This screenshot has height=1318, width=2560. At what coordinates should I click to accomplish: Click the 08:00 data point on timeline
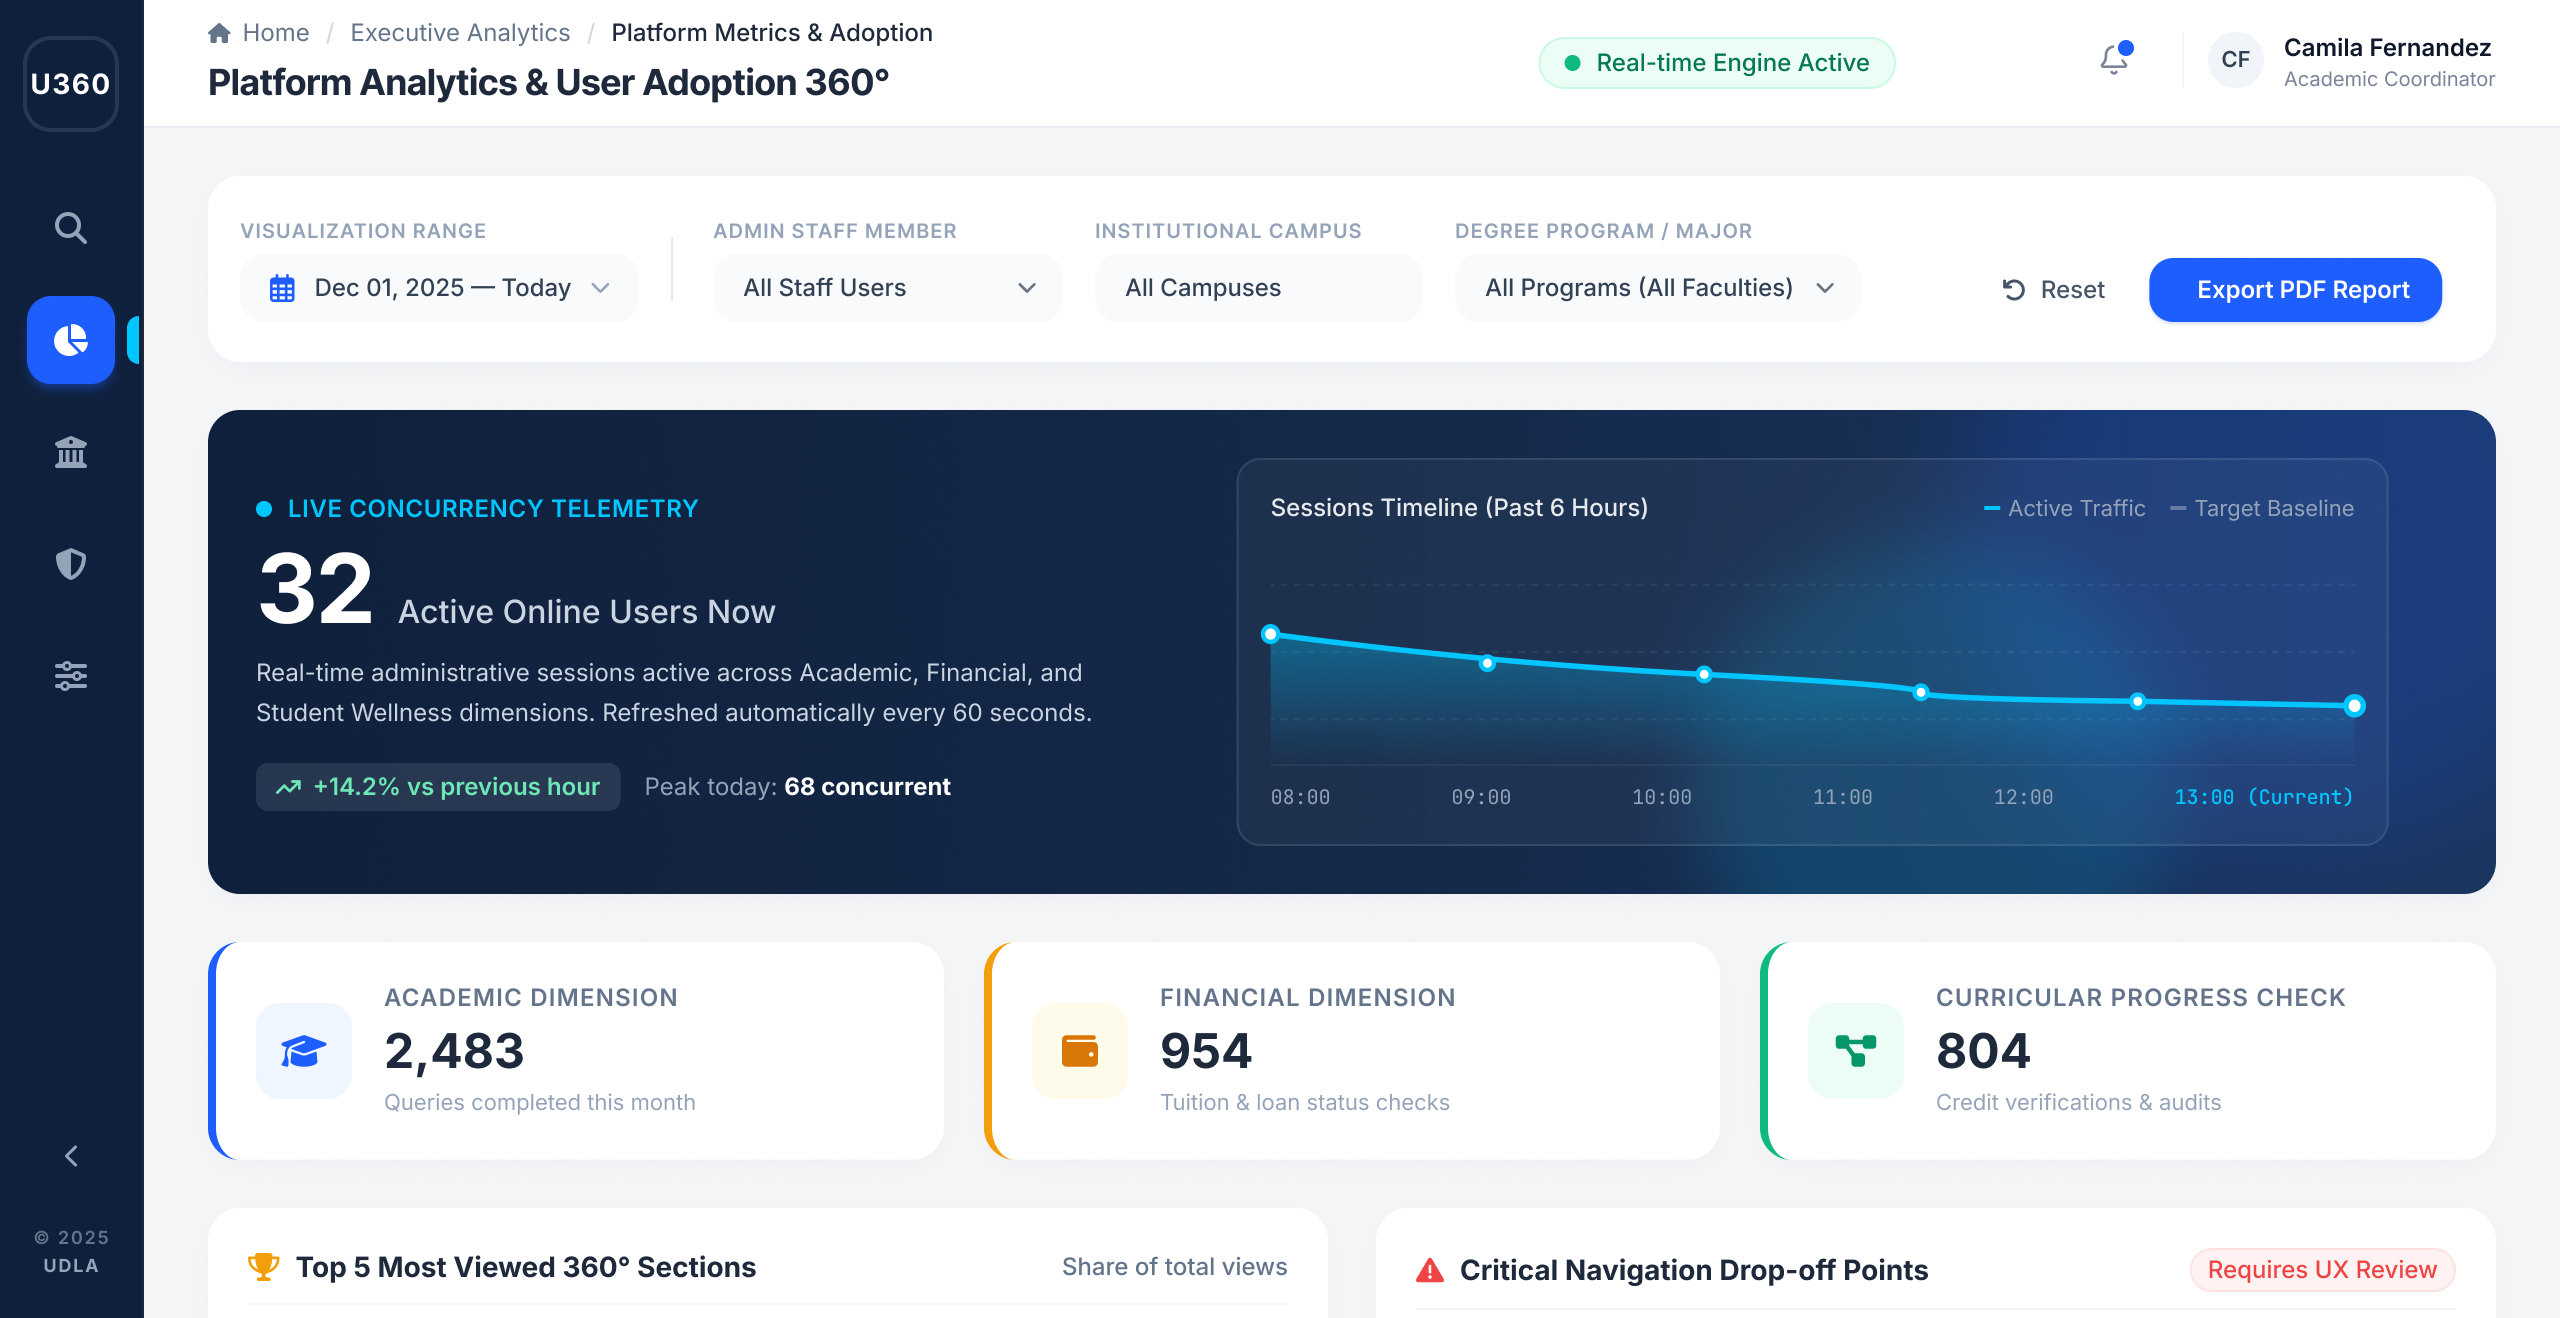coord(1271,634)
